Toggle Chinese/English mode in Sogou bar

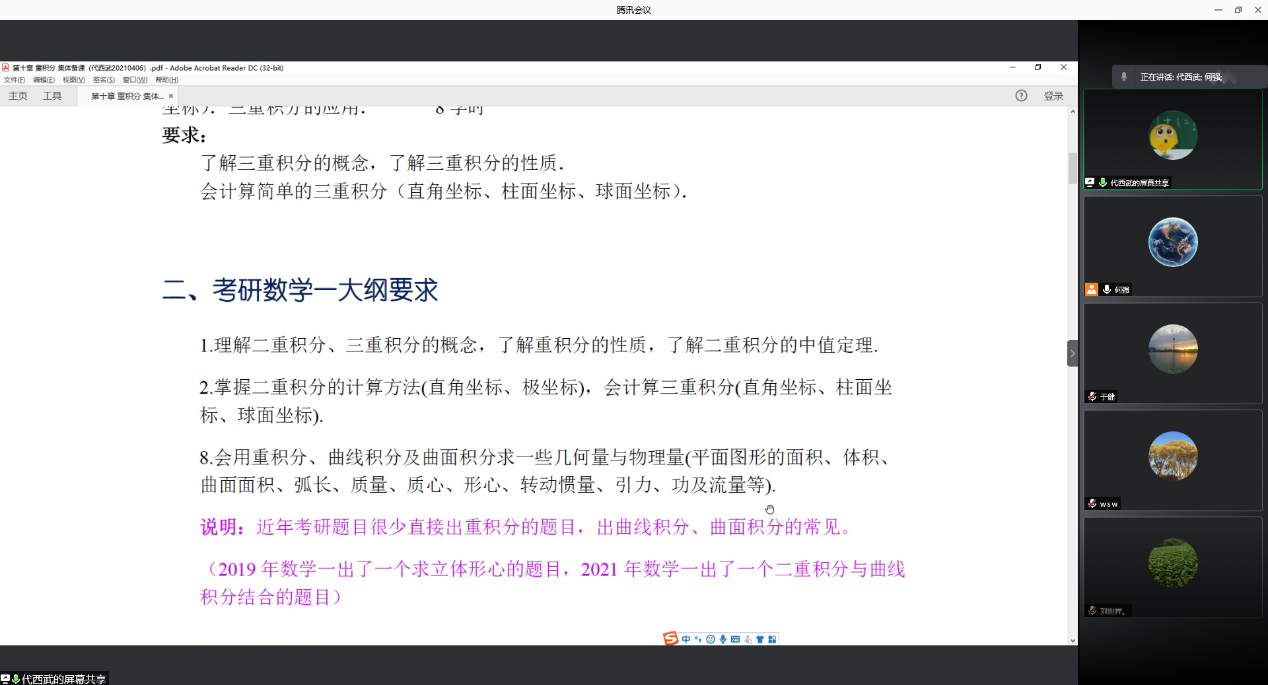pyautogui.click(x=686, y=639)
